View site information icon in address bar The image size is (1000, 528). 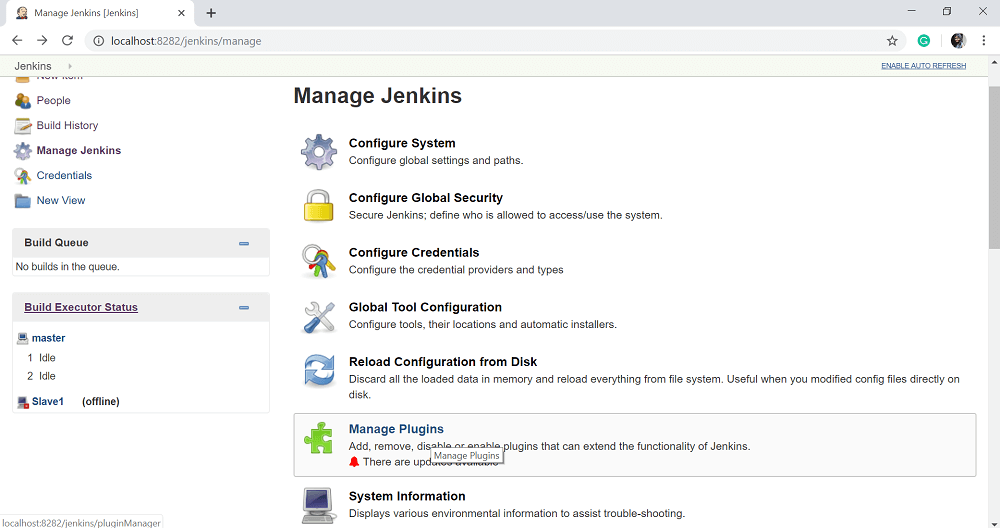pyautogui.click(x=98, y=41)
